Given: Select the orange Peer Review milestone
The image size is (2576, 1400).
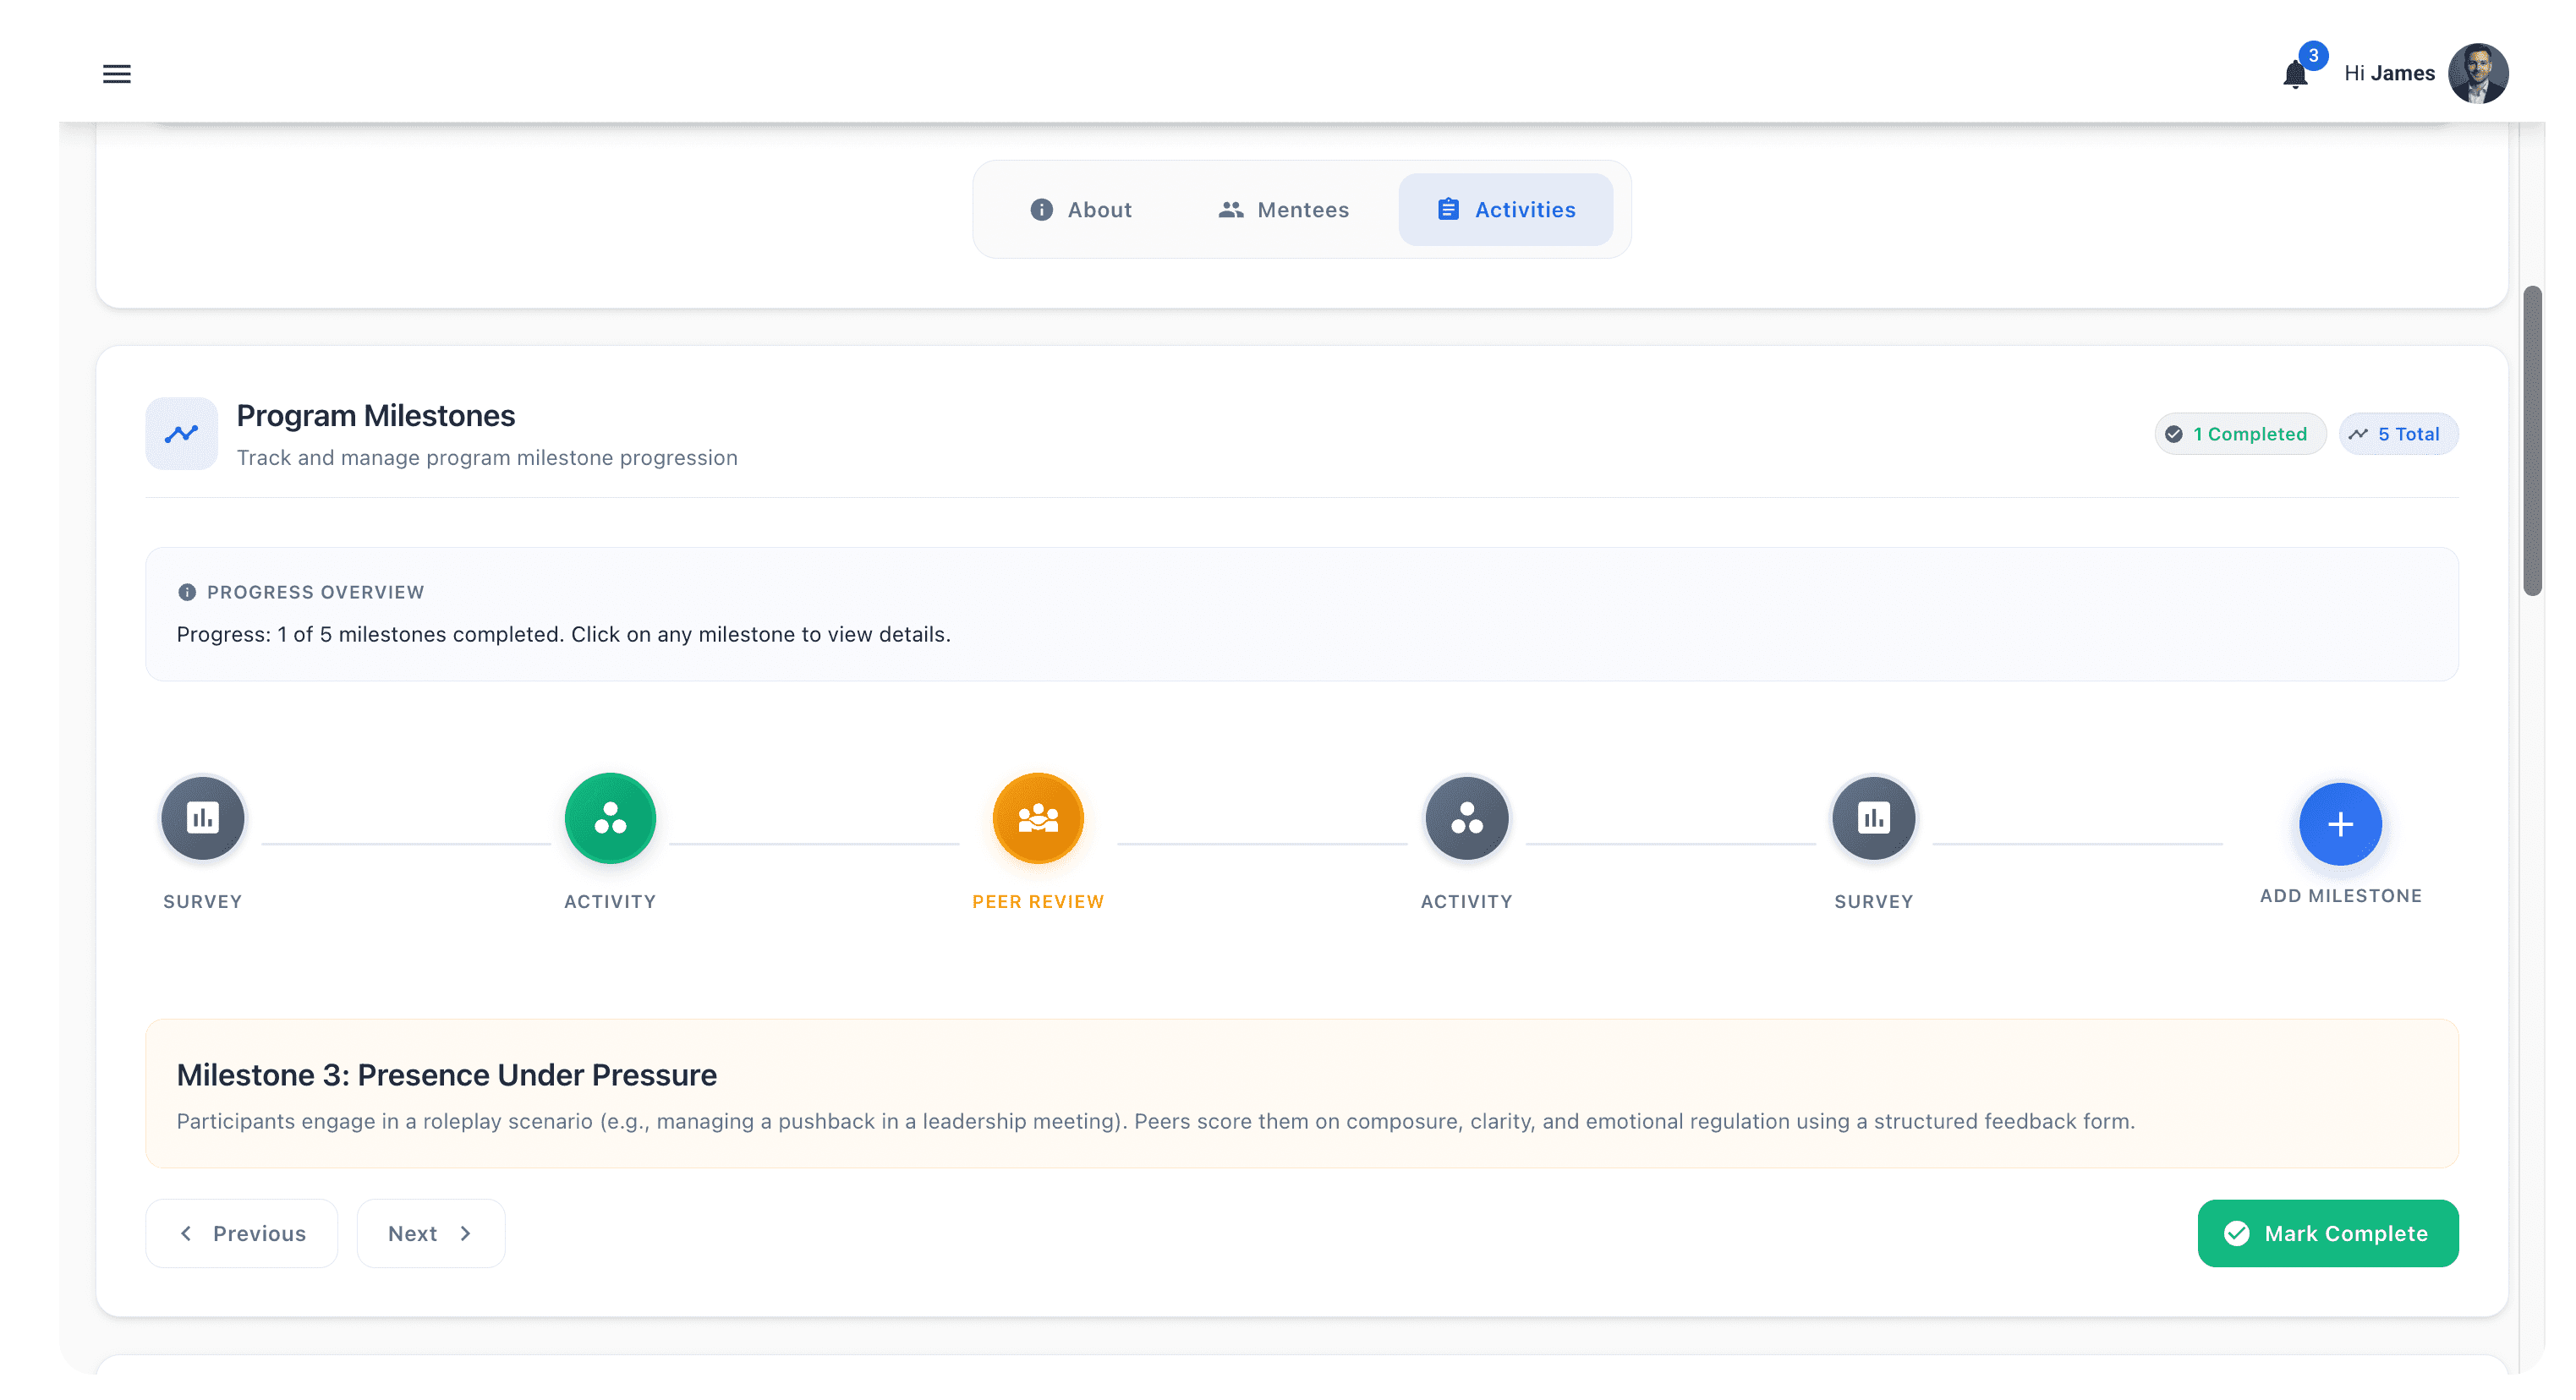Looking at the screenshot, I should click(1038, 818).
